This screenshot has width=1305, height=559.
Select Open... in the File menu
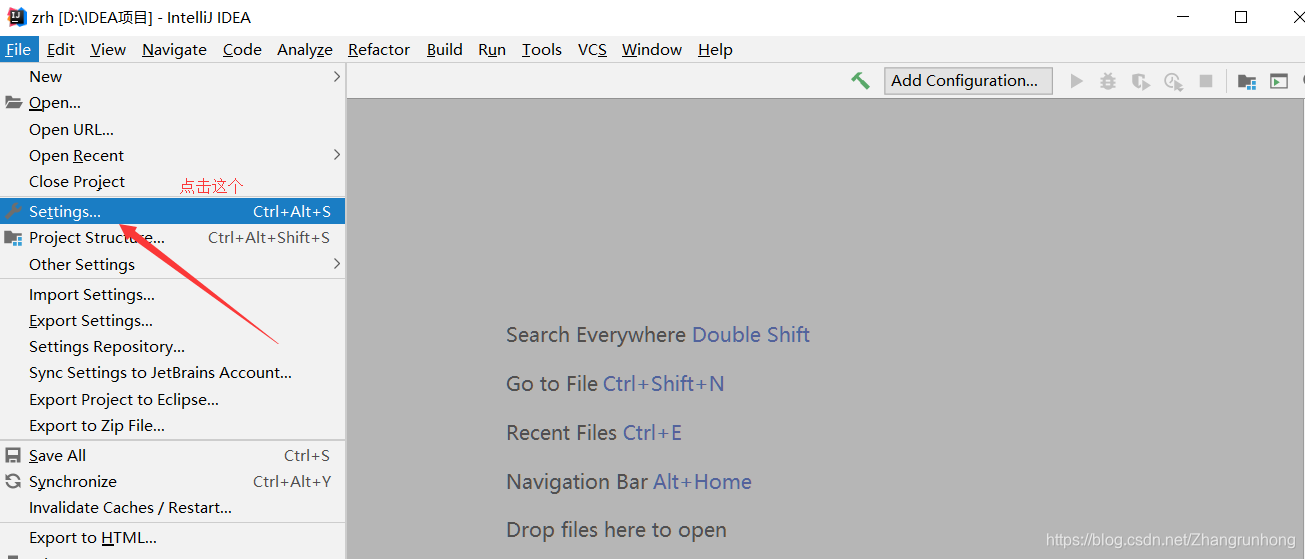coord(173,102)
